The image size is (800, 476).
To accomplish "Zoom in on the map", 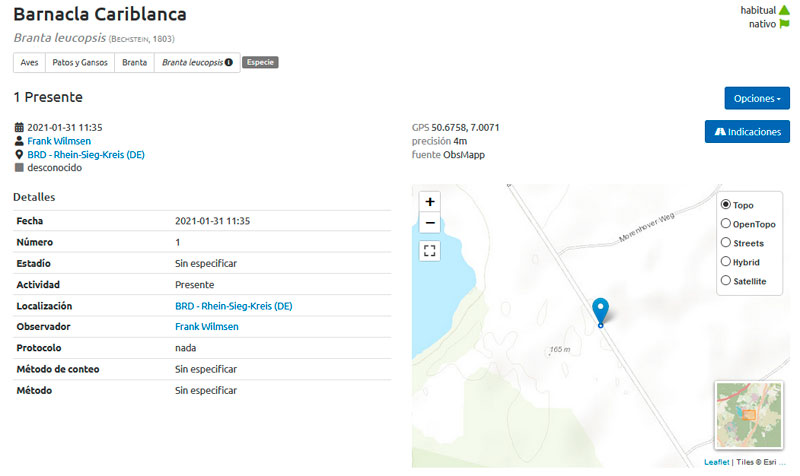I will [x=430, y=202].
